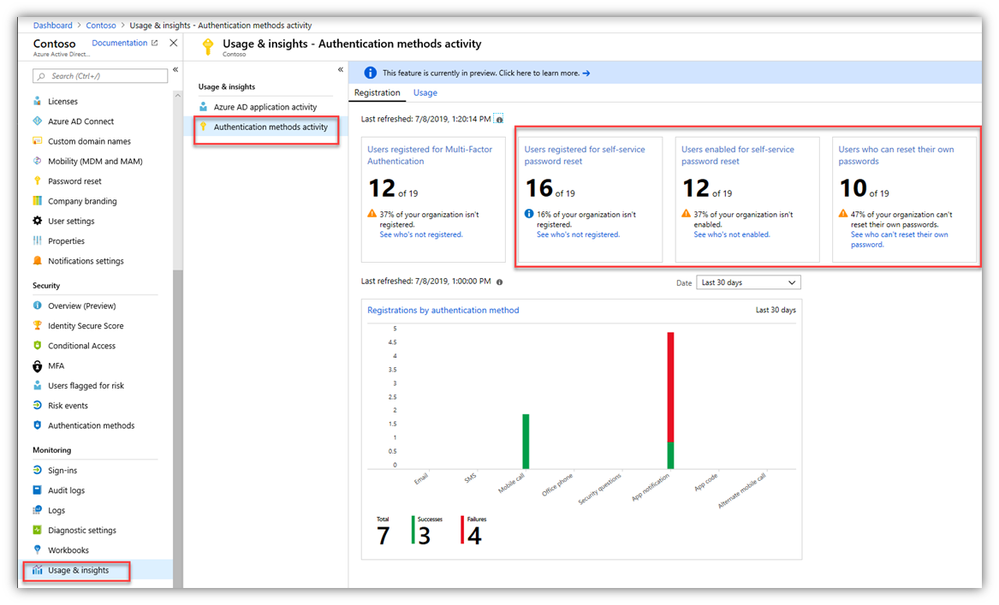
Task: Click the User settings gear icon
Action: 37,220
